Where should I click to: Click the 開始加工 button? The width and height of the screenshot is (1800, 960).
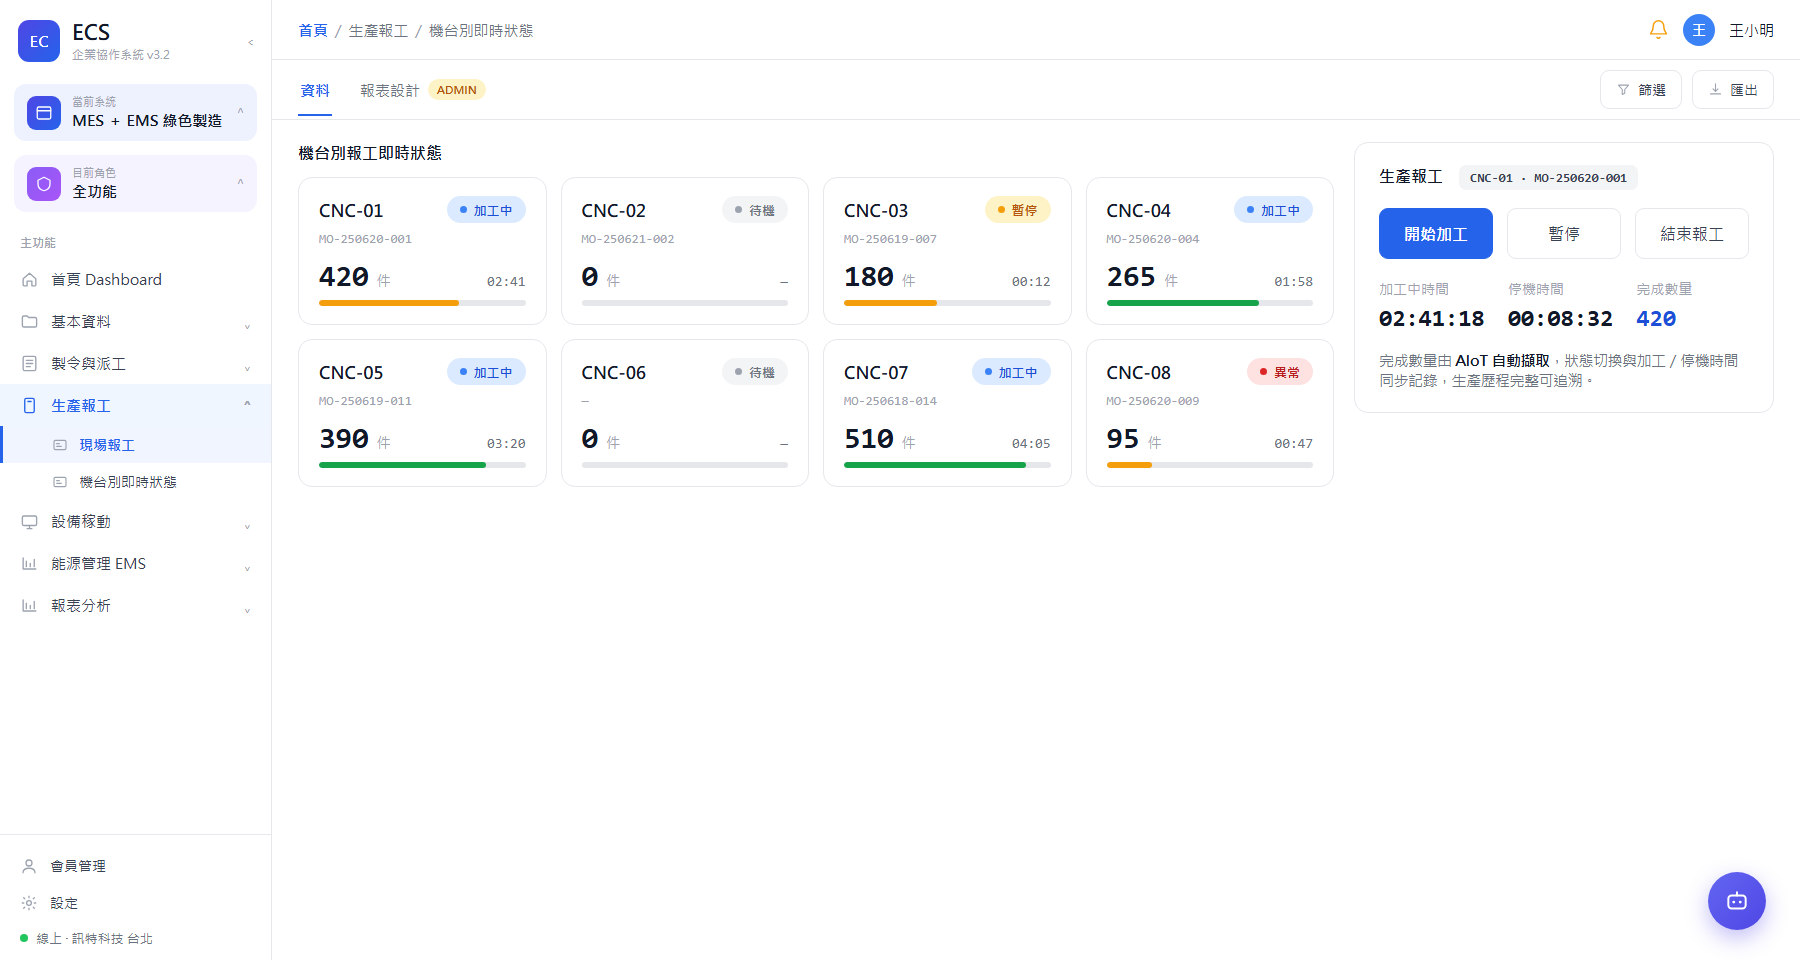[1436, 234]
